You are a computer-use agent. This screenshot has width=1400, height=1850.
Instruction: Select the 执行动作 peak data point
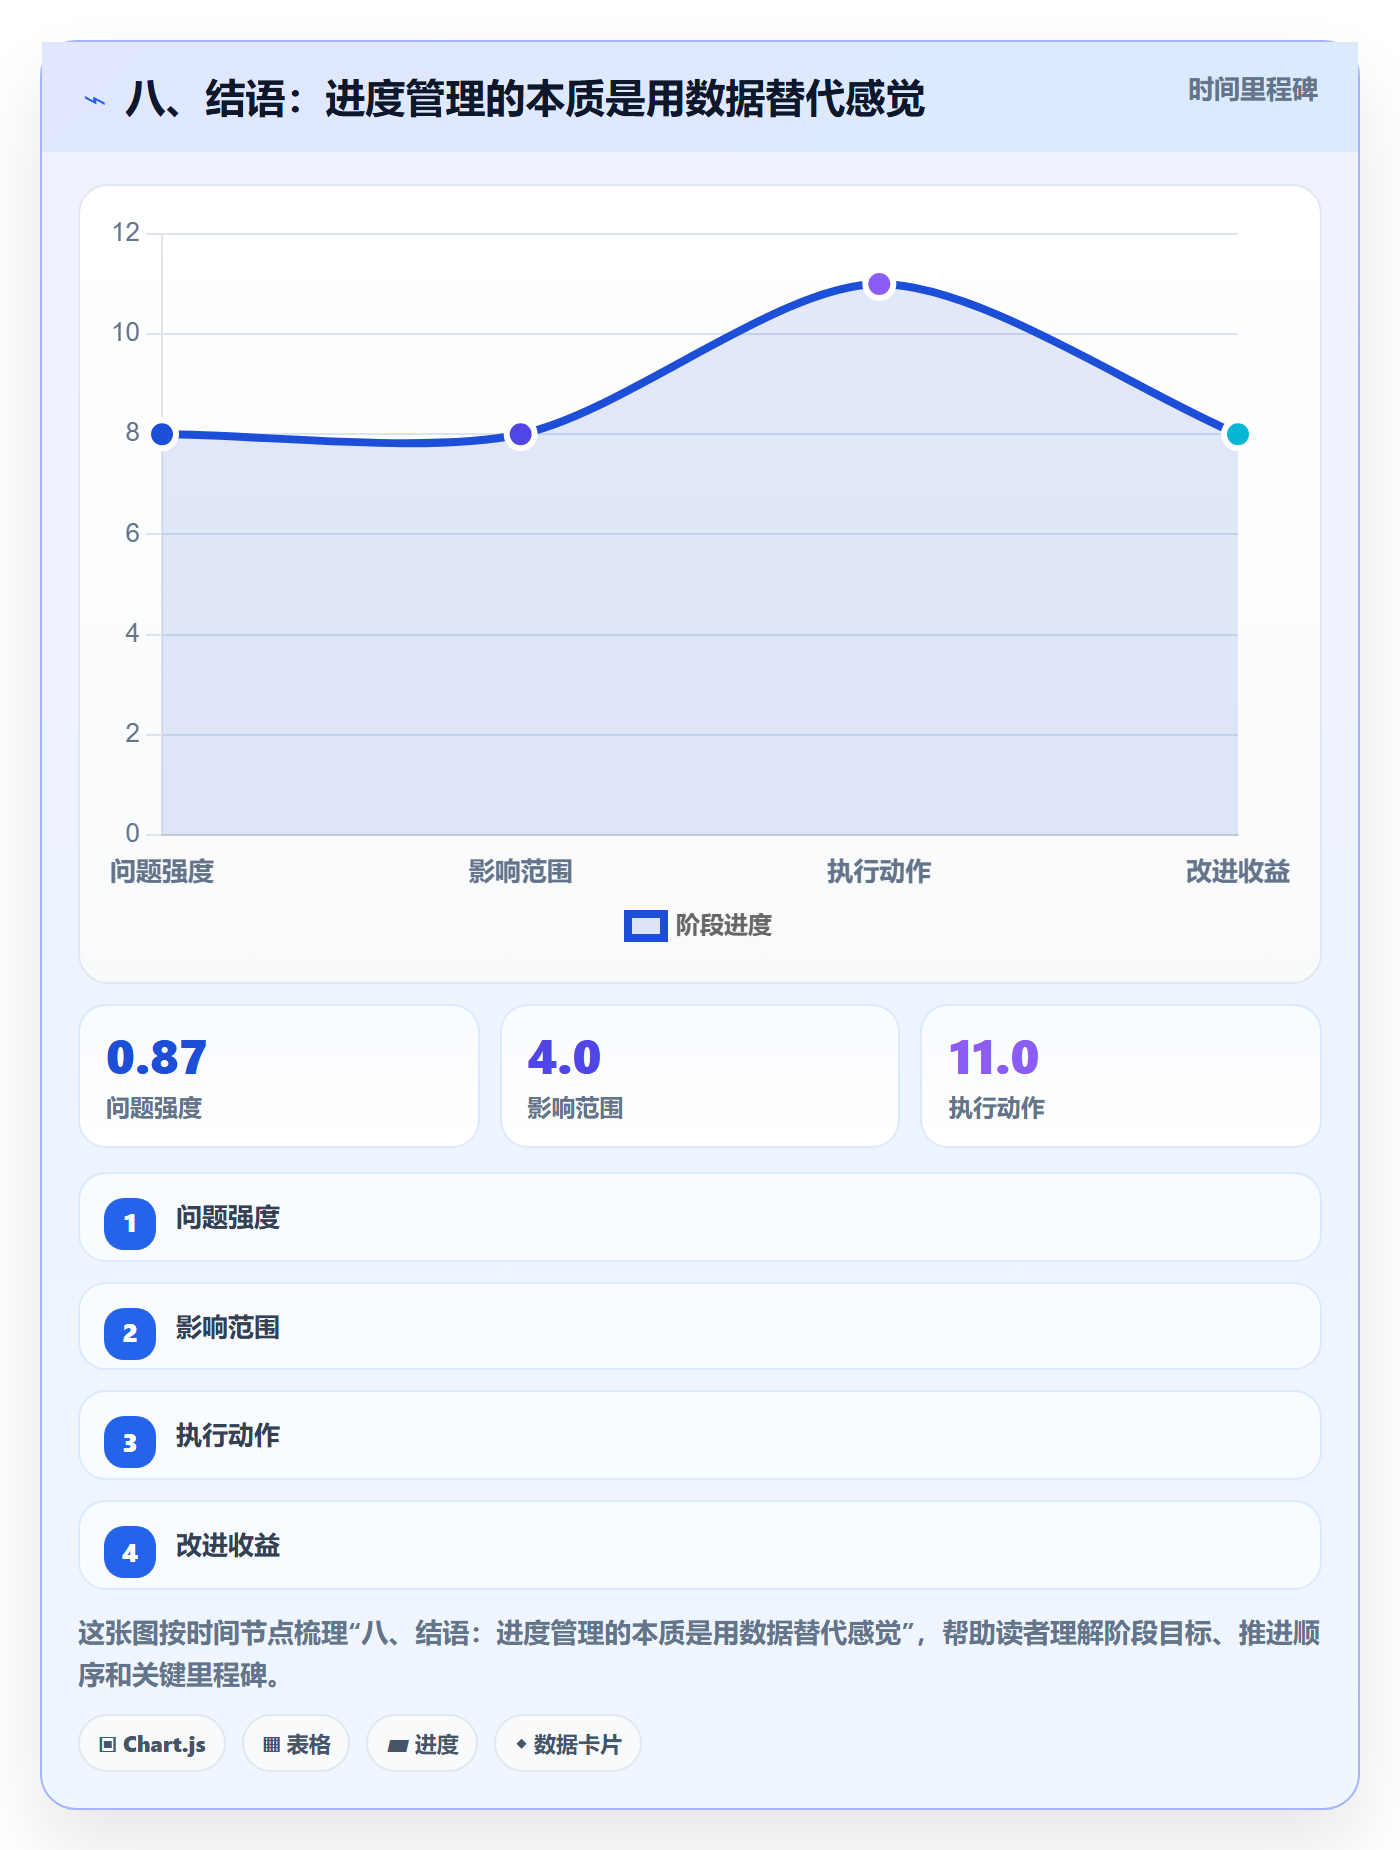click(879, 284)
